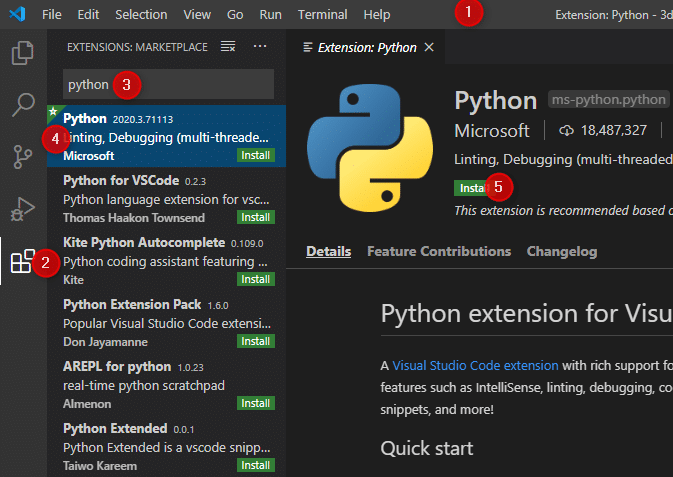Open the Go menu
The width and height of the screenshot is (673, 477).
tap(235, 15)
